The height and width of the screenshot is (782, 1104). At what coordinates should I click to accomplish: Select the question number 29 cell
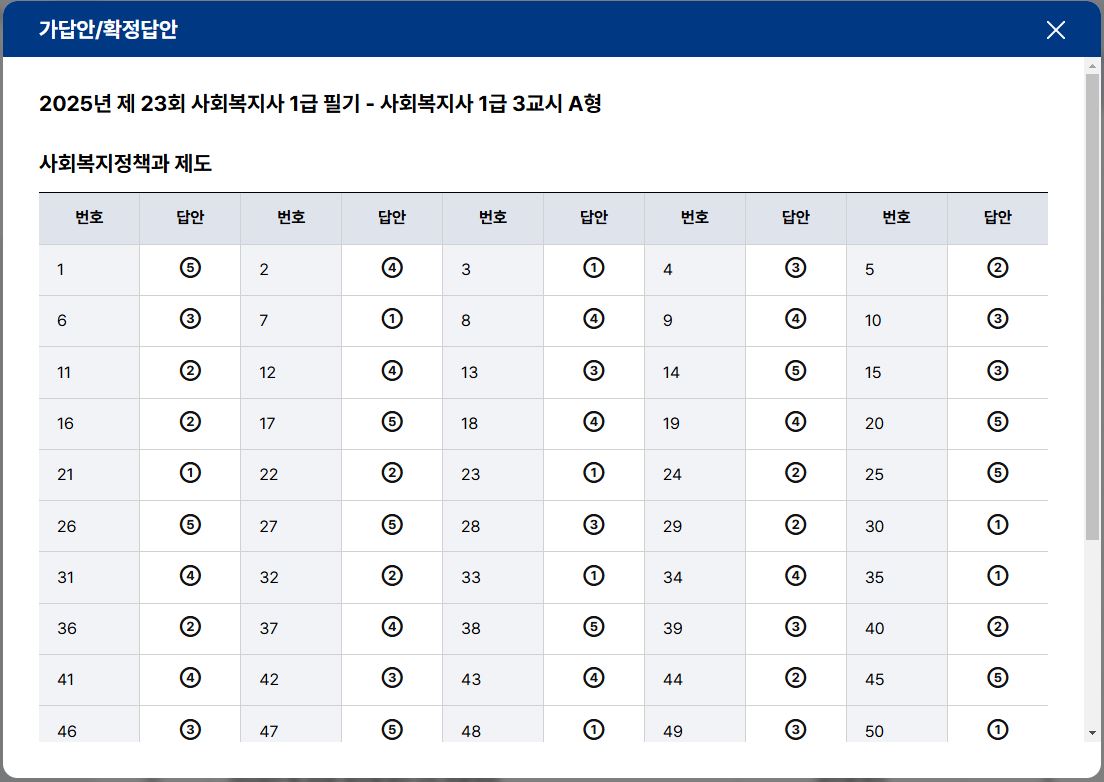point(694,526)
